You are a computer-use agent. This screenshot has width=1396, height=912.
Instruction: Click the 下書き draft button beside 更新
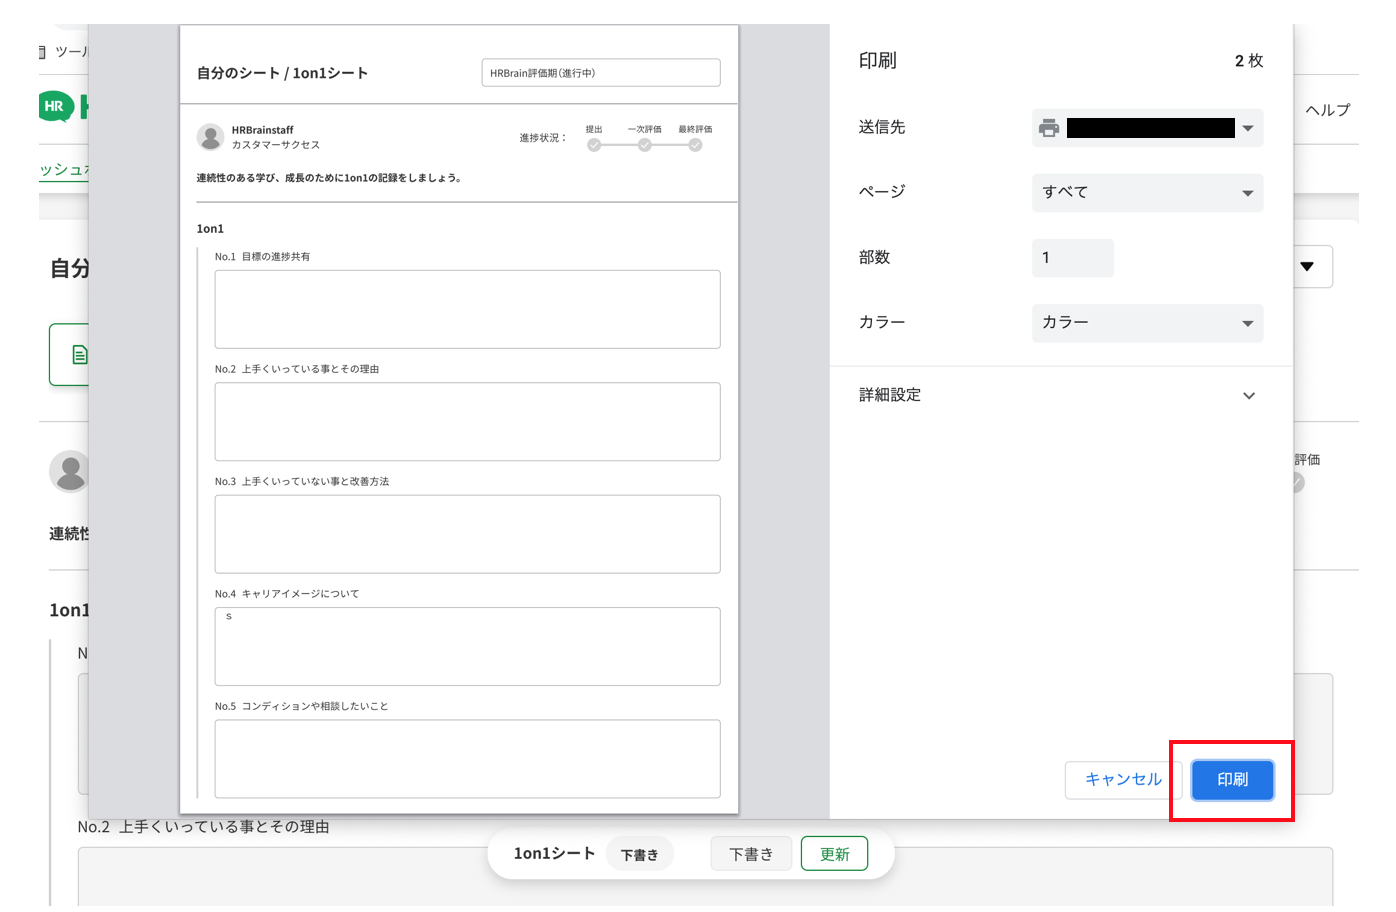pyautogui.click(x=751, y=854)
